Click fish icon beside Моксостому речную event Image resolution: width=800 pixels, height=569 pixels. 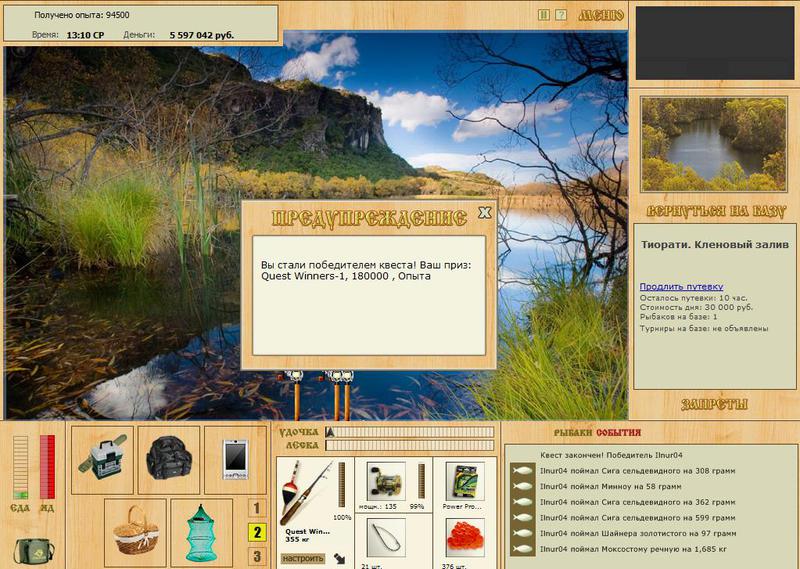pos(522,550)
